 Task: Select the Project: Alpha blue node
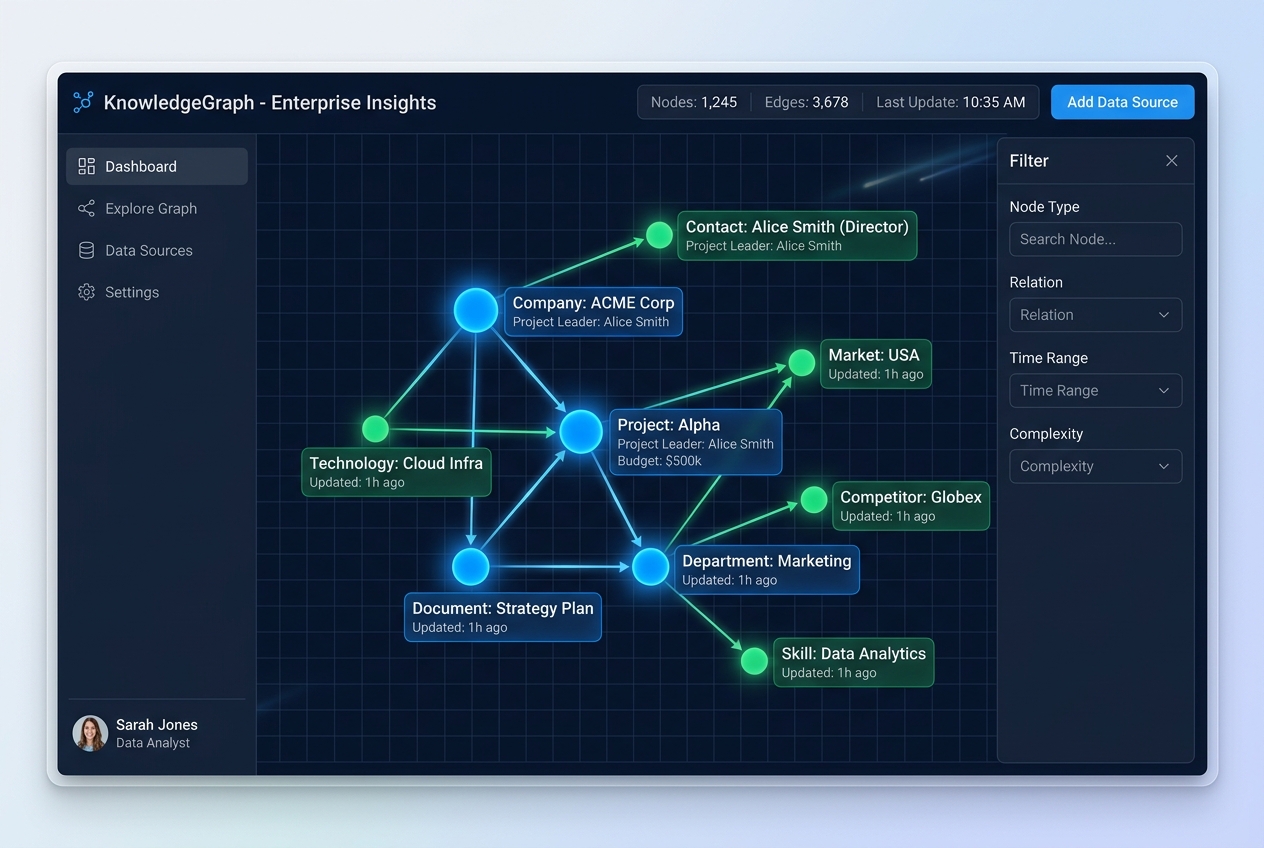tap(581, 431)
